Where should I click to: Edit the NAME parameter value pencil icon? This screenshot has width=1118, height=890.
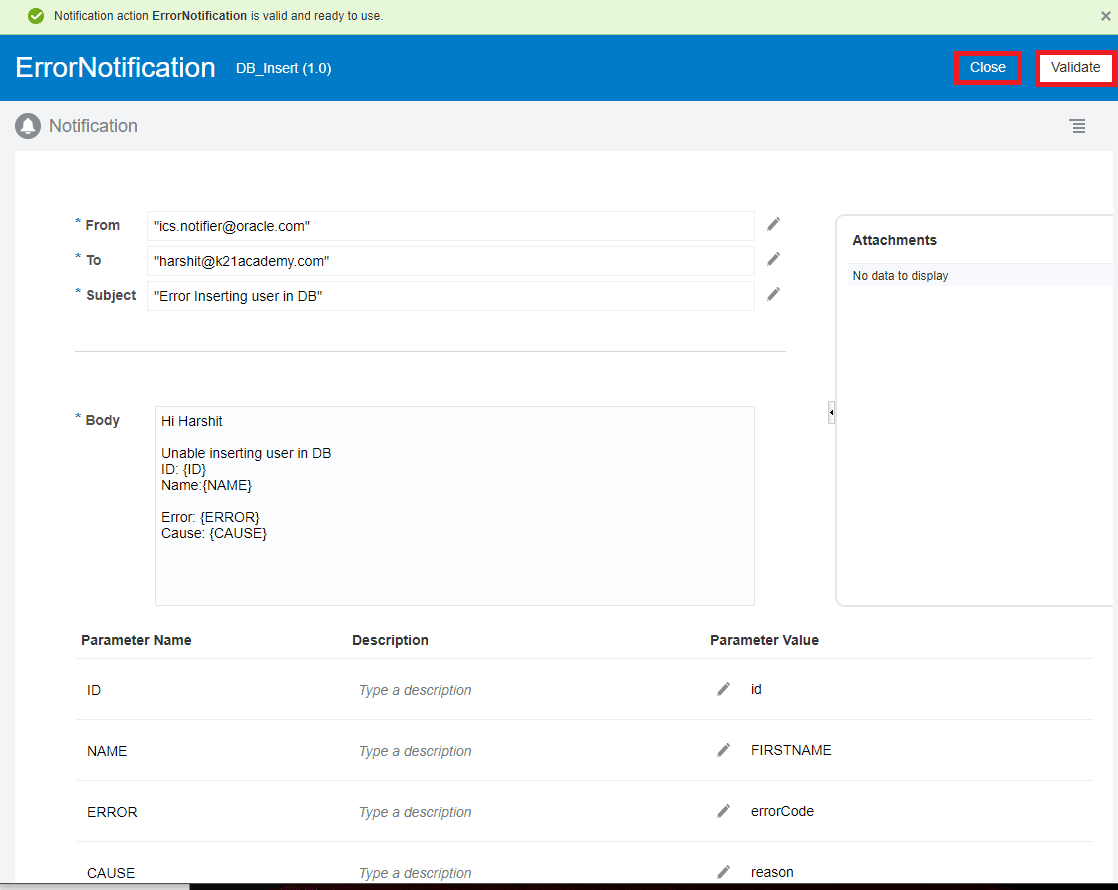coord(723,749)
